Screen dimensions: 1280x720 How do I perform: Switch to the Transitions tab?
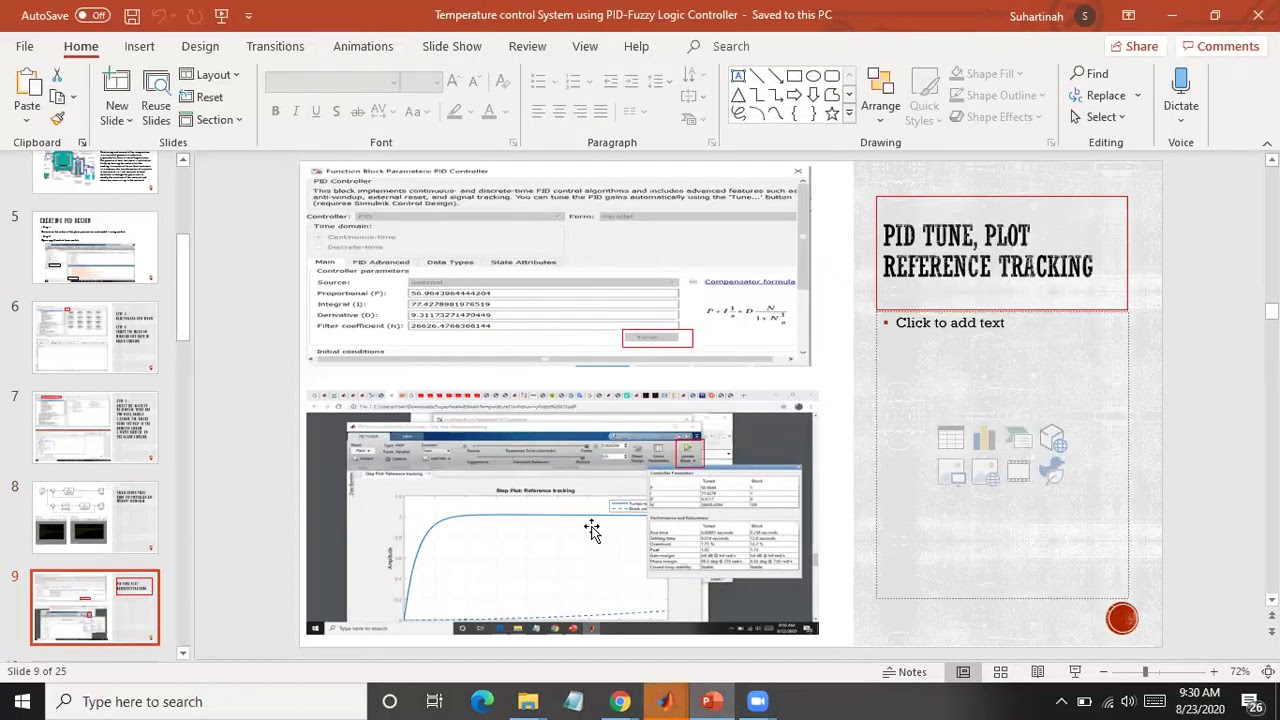pos(275,46)
